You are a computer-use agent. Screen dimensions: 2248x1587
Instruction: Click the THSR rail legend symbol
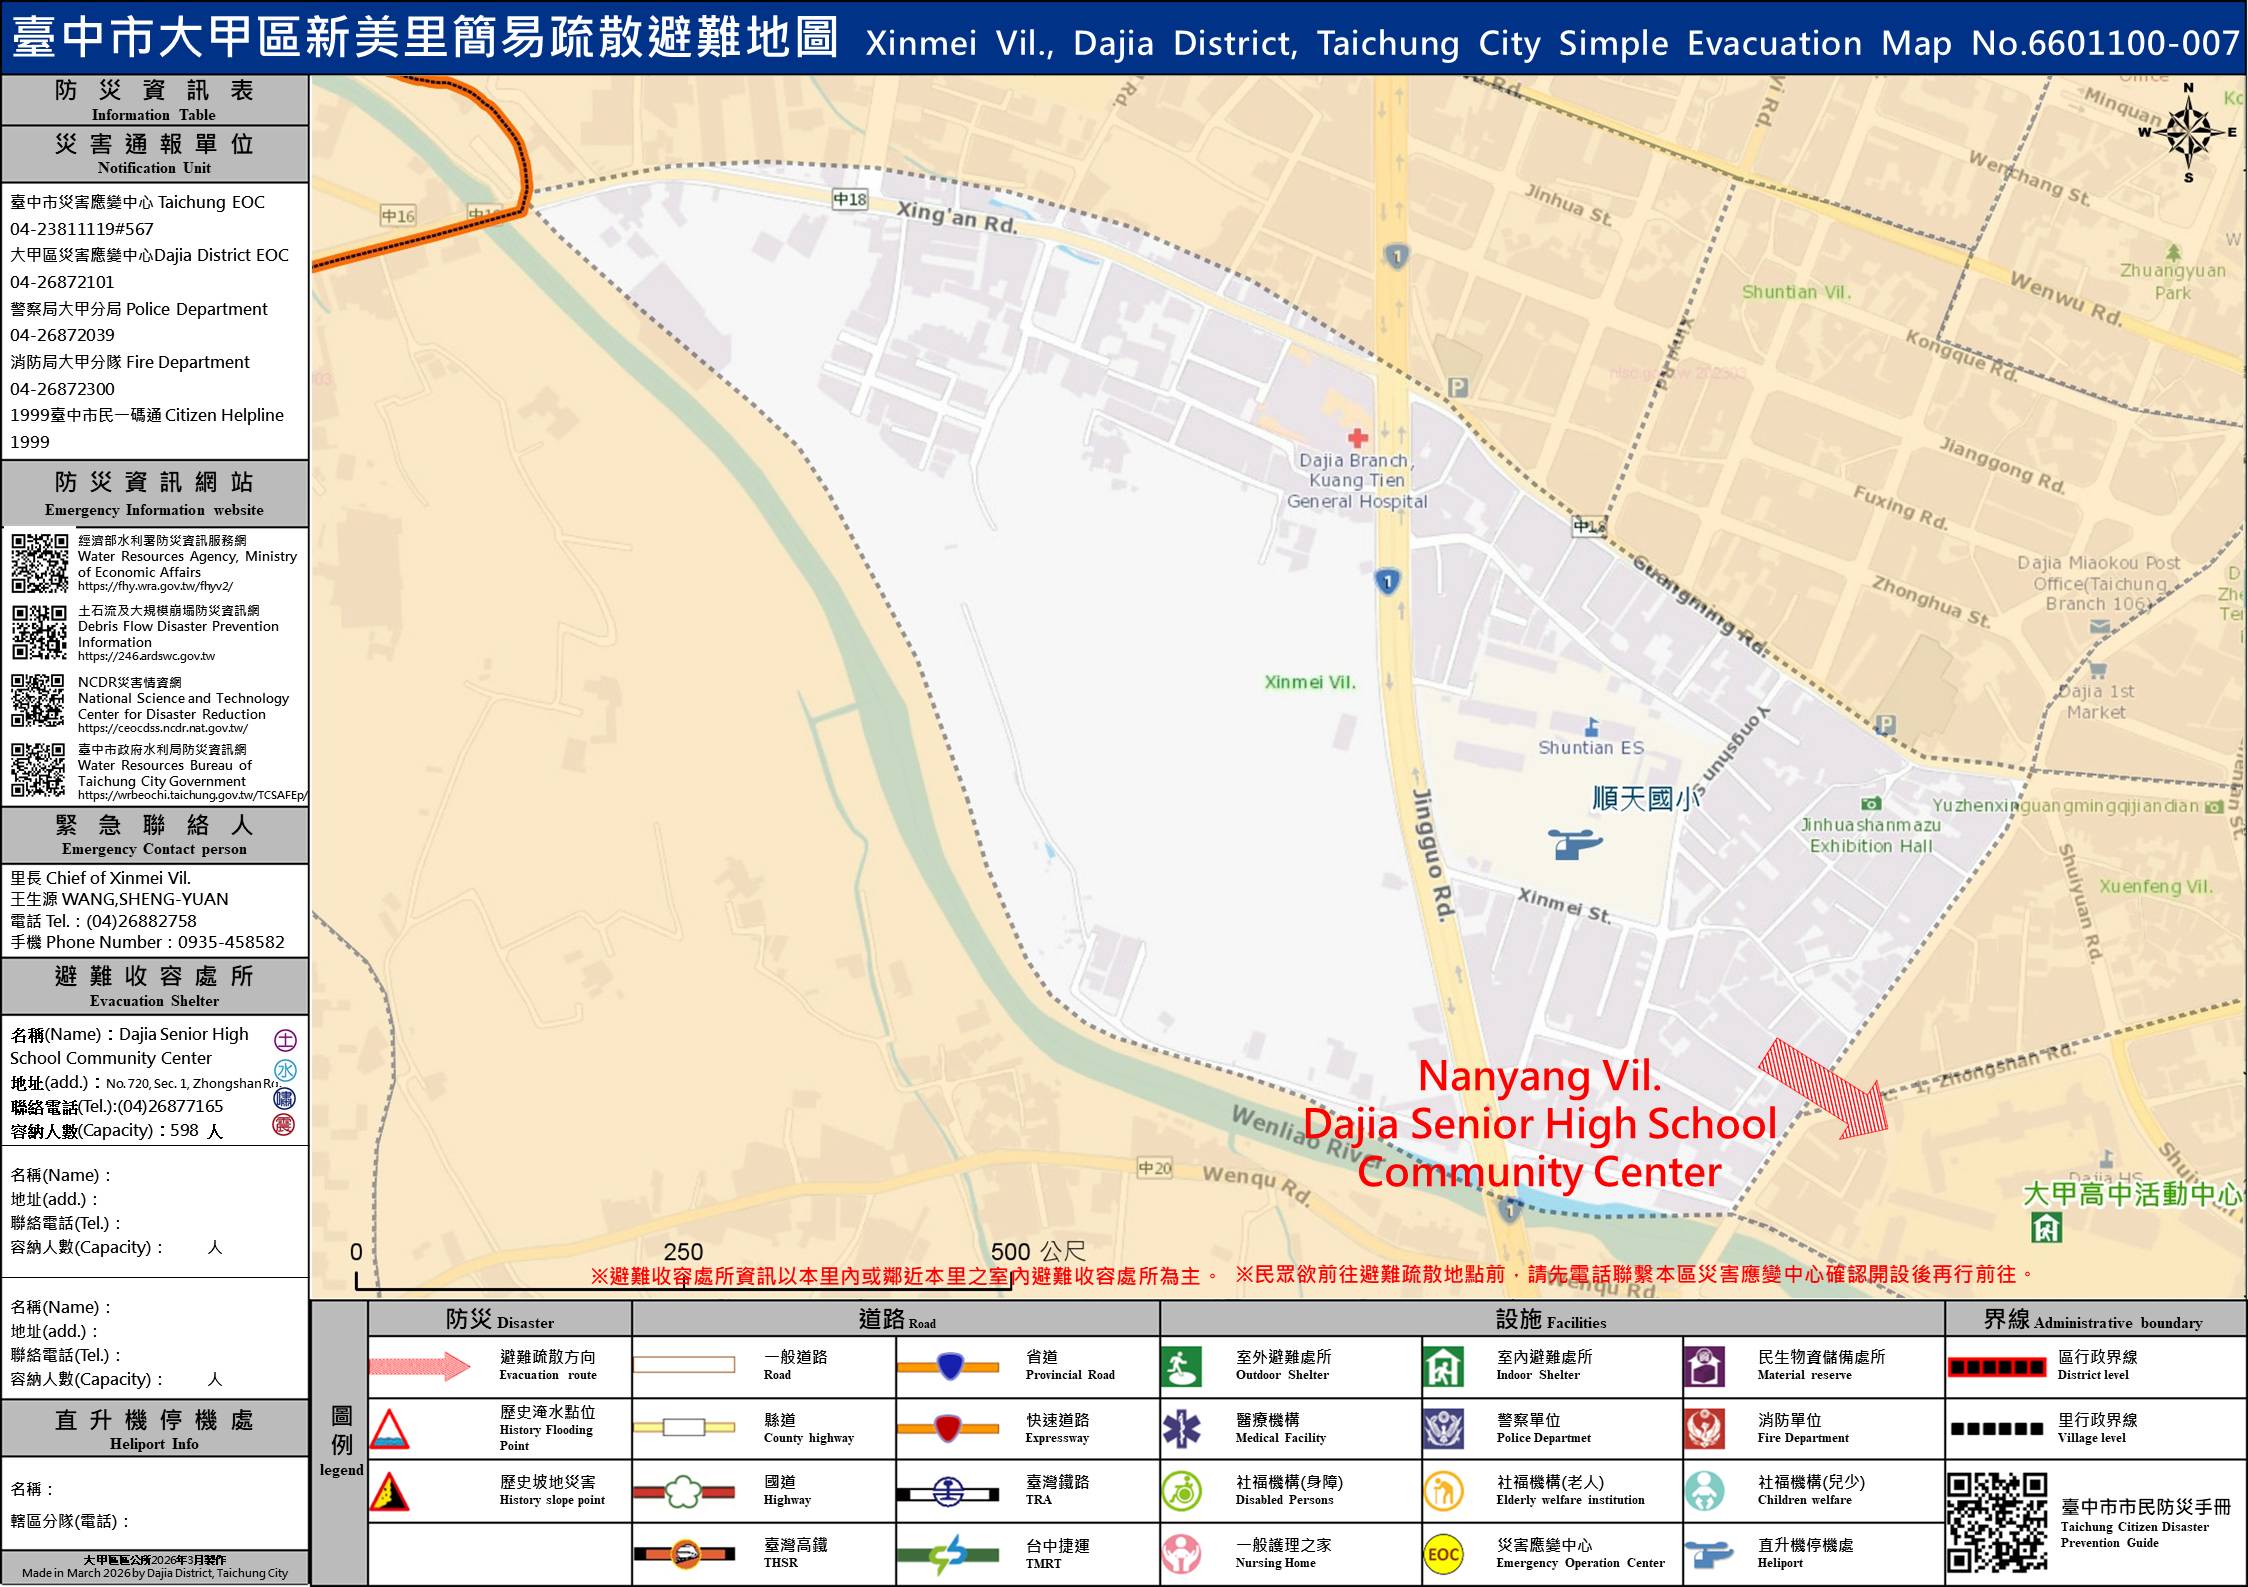[x=684, y=1554]
